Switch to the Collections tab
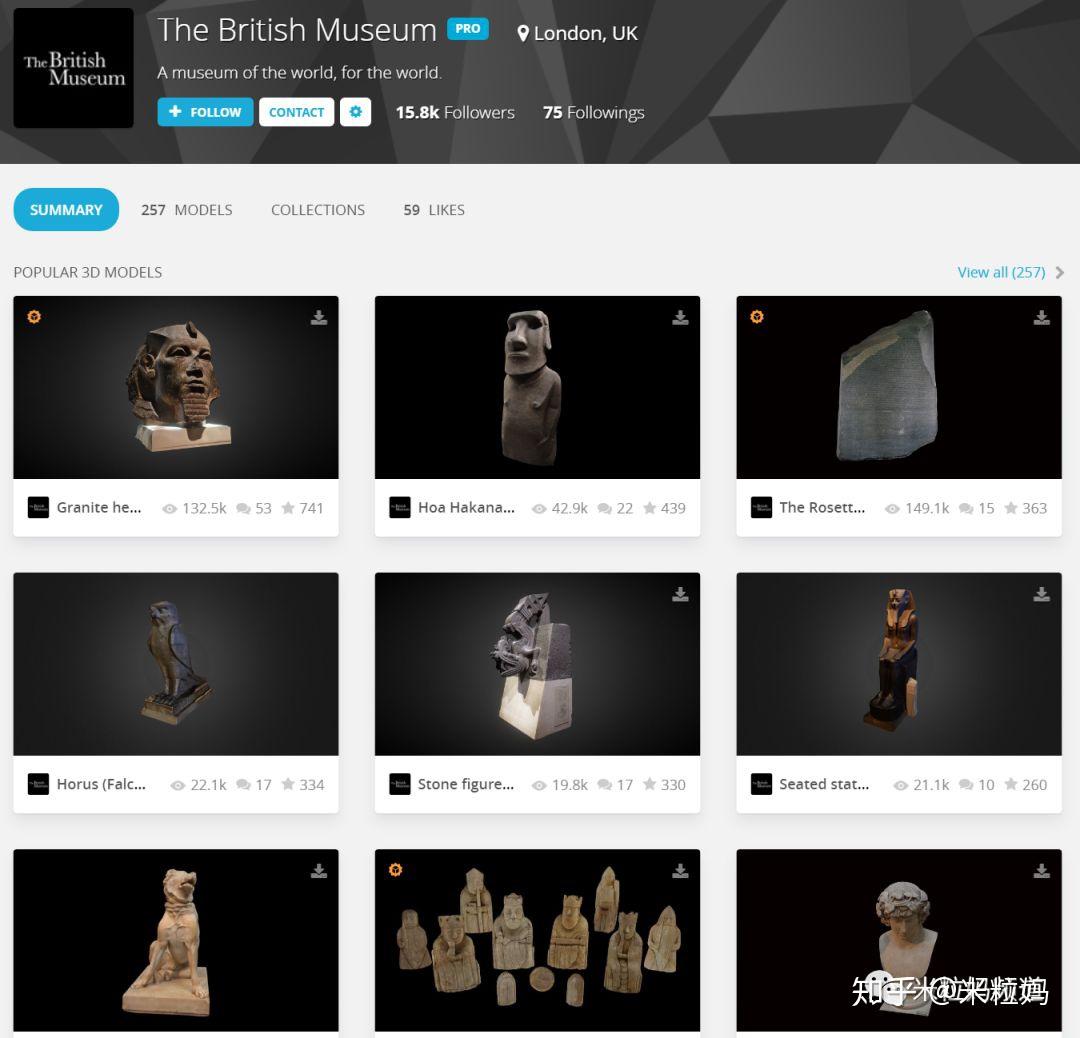The image size is (1080, 1038). [318, 210]
